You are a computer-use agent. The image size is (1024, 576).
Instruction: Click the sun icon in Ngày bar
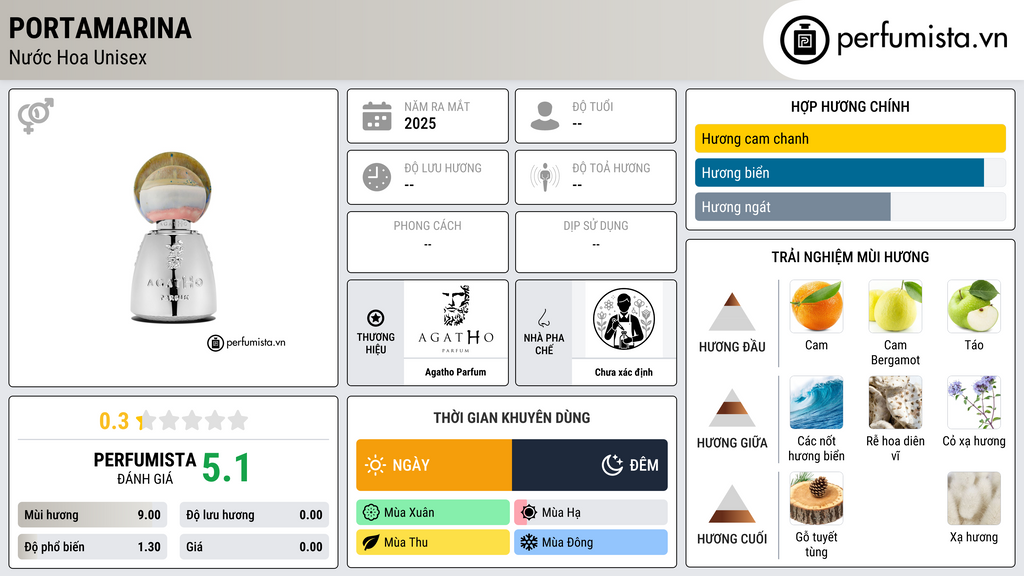375,465
